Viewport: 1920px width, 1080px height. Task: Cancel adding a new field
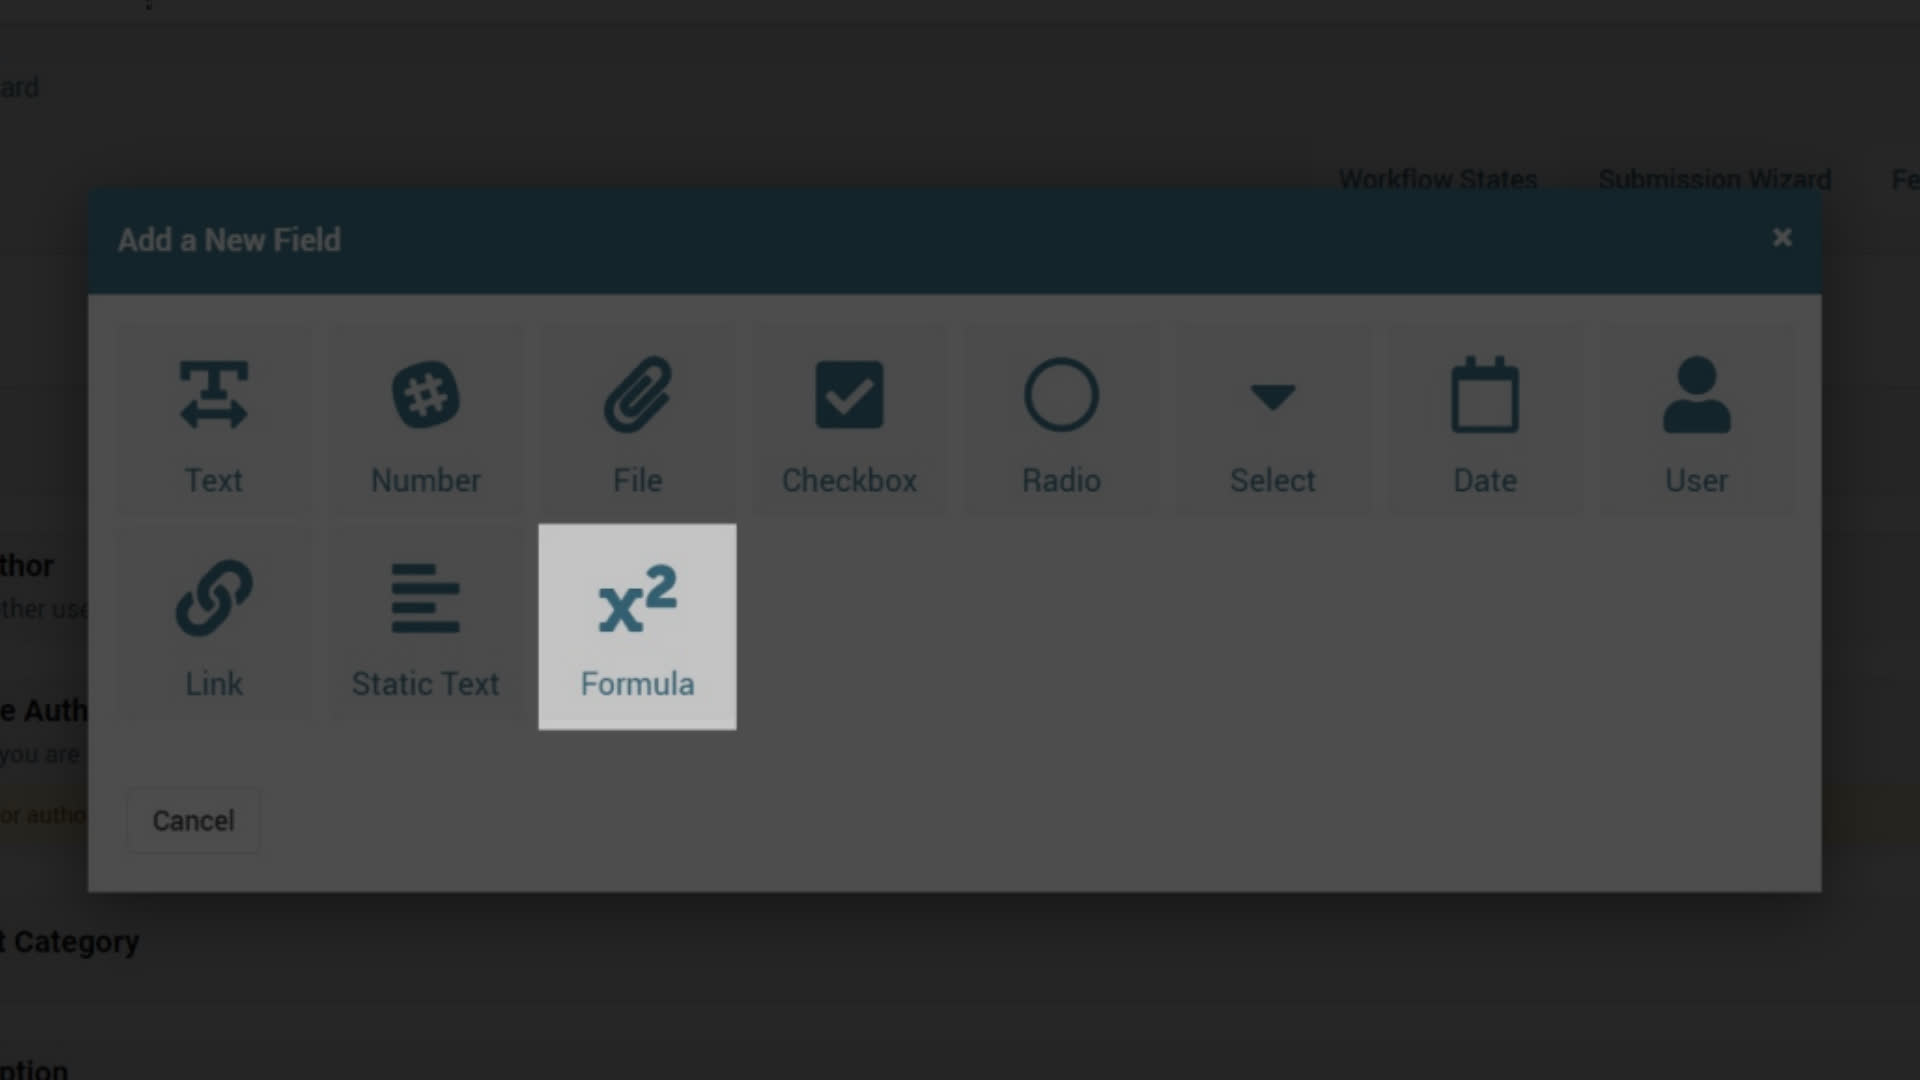click(x=193, y=820)
